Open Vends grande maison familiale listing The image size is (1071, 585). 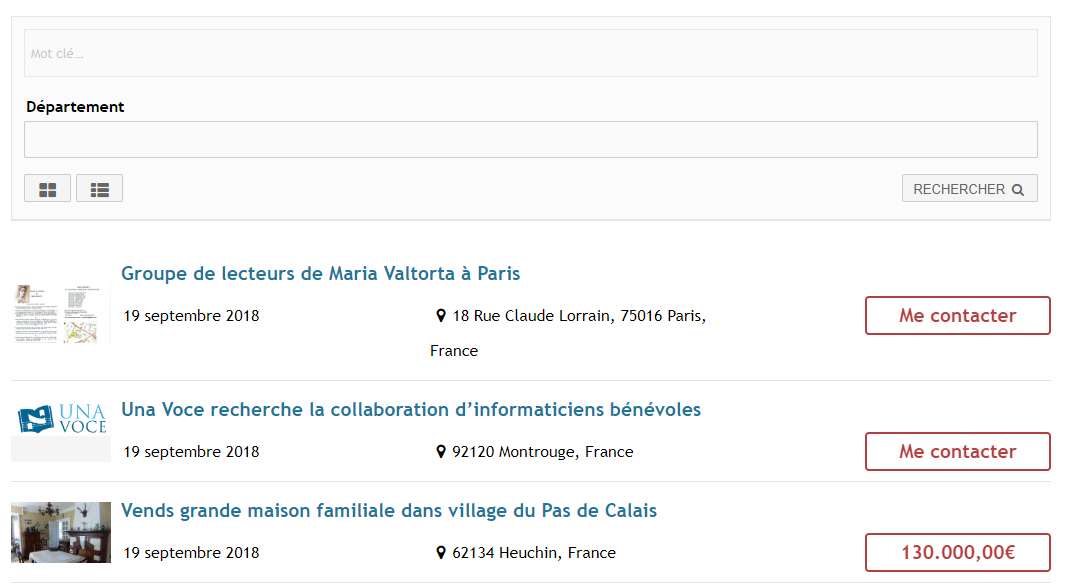(x=388, y=511)
